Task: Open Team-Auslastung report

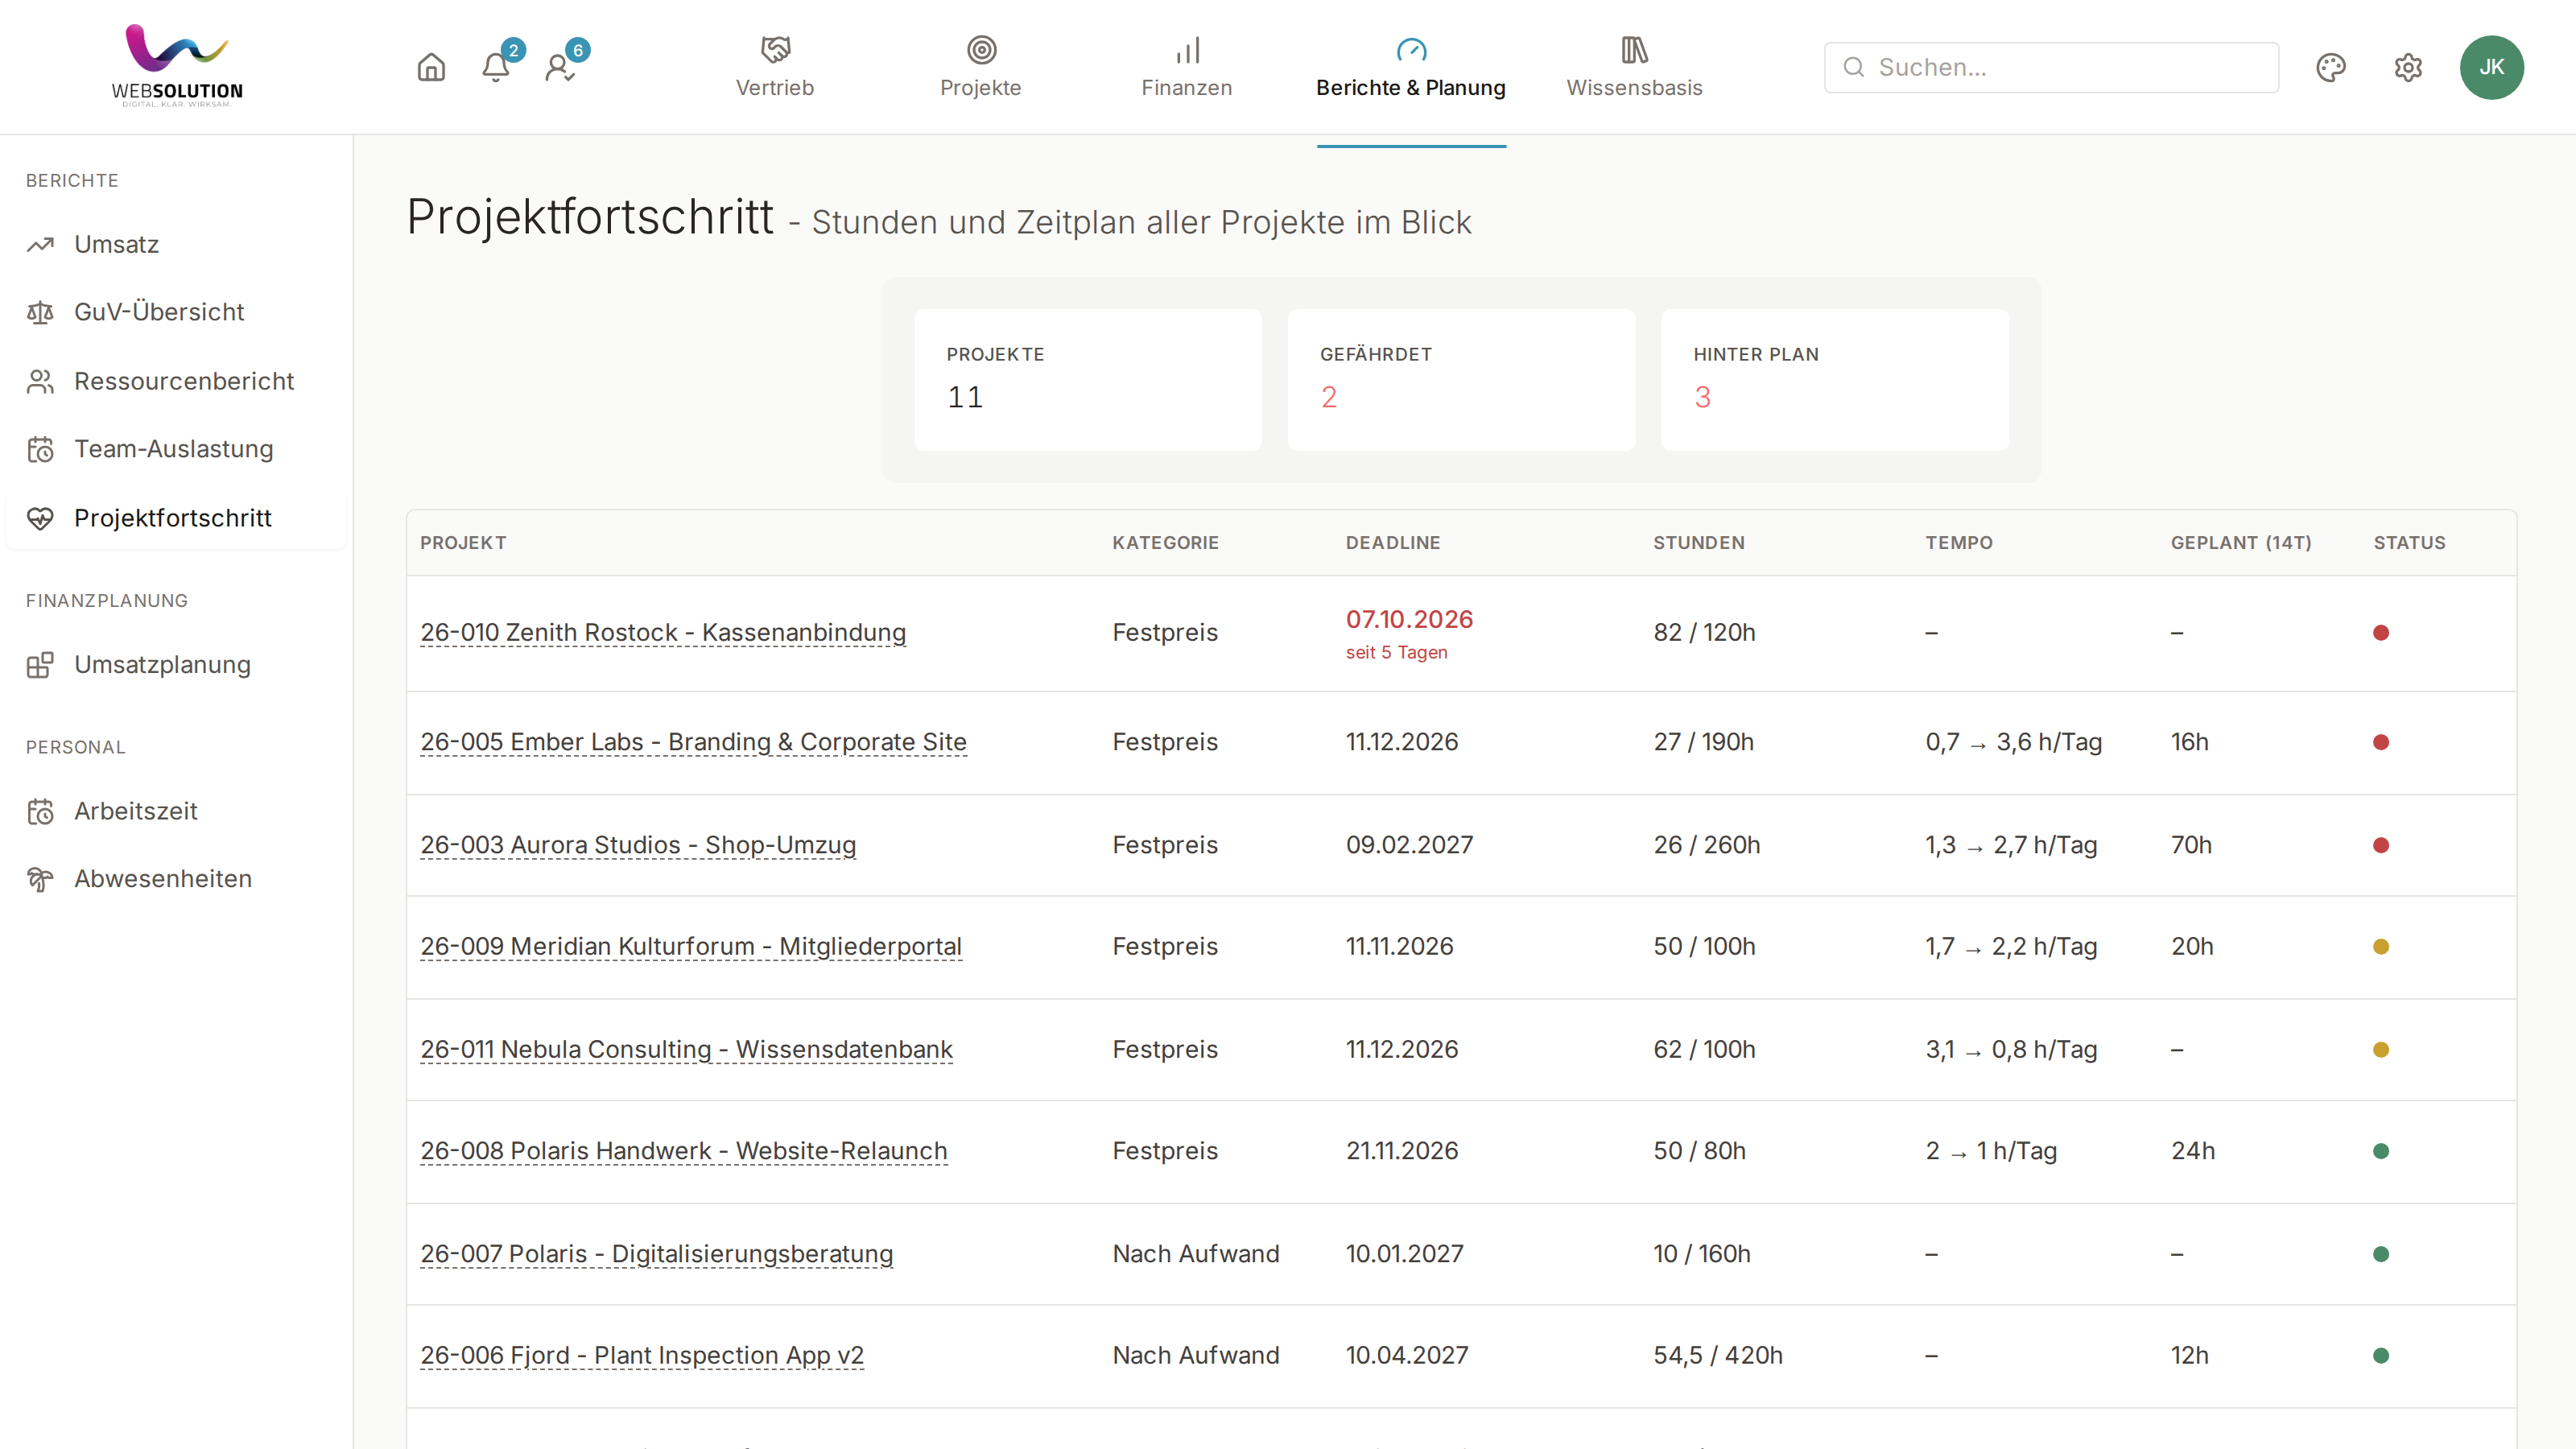Action: point(176,449)
